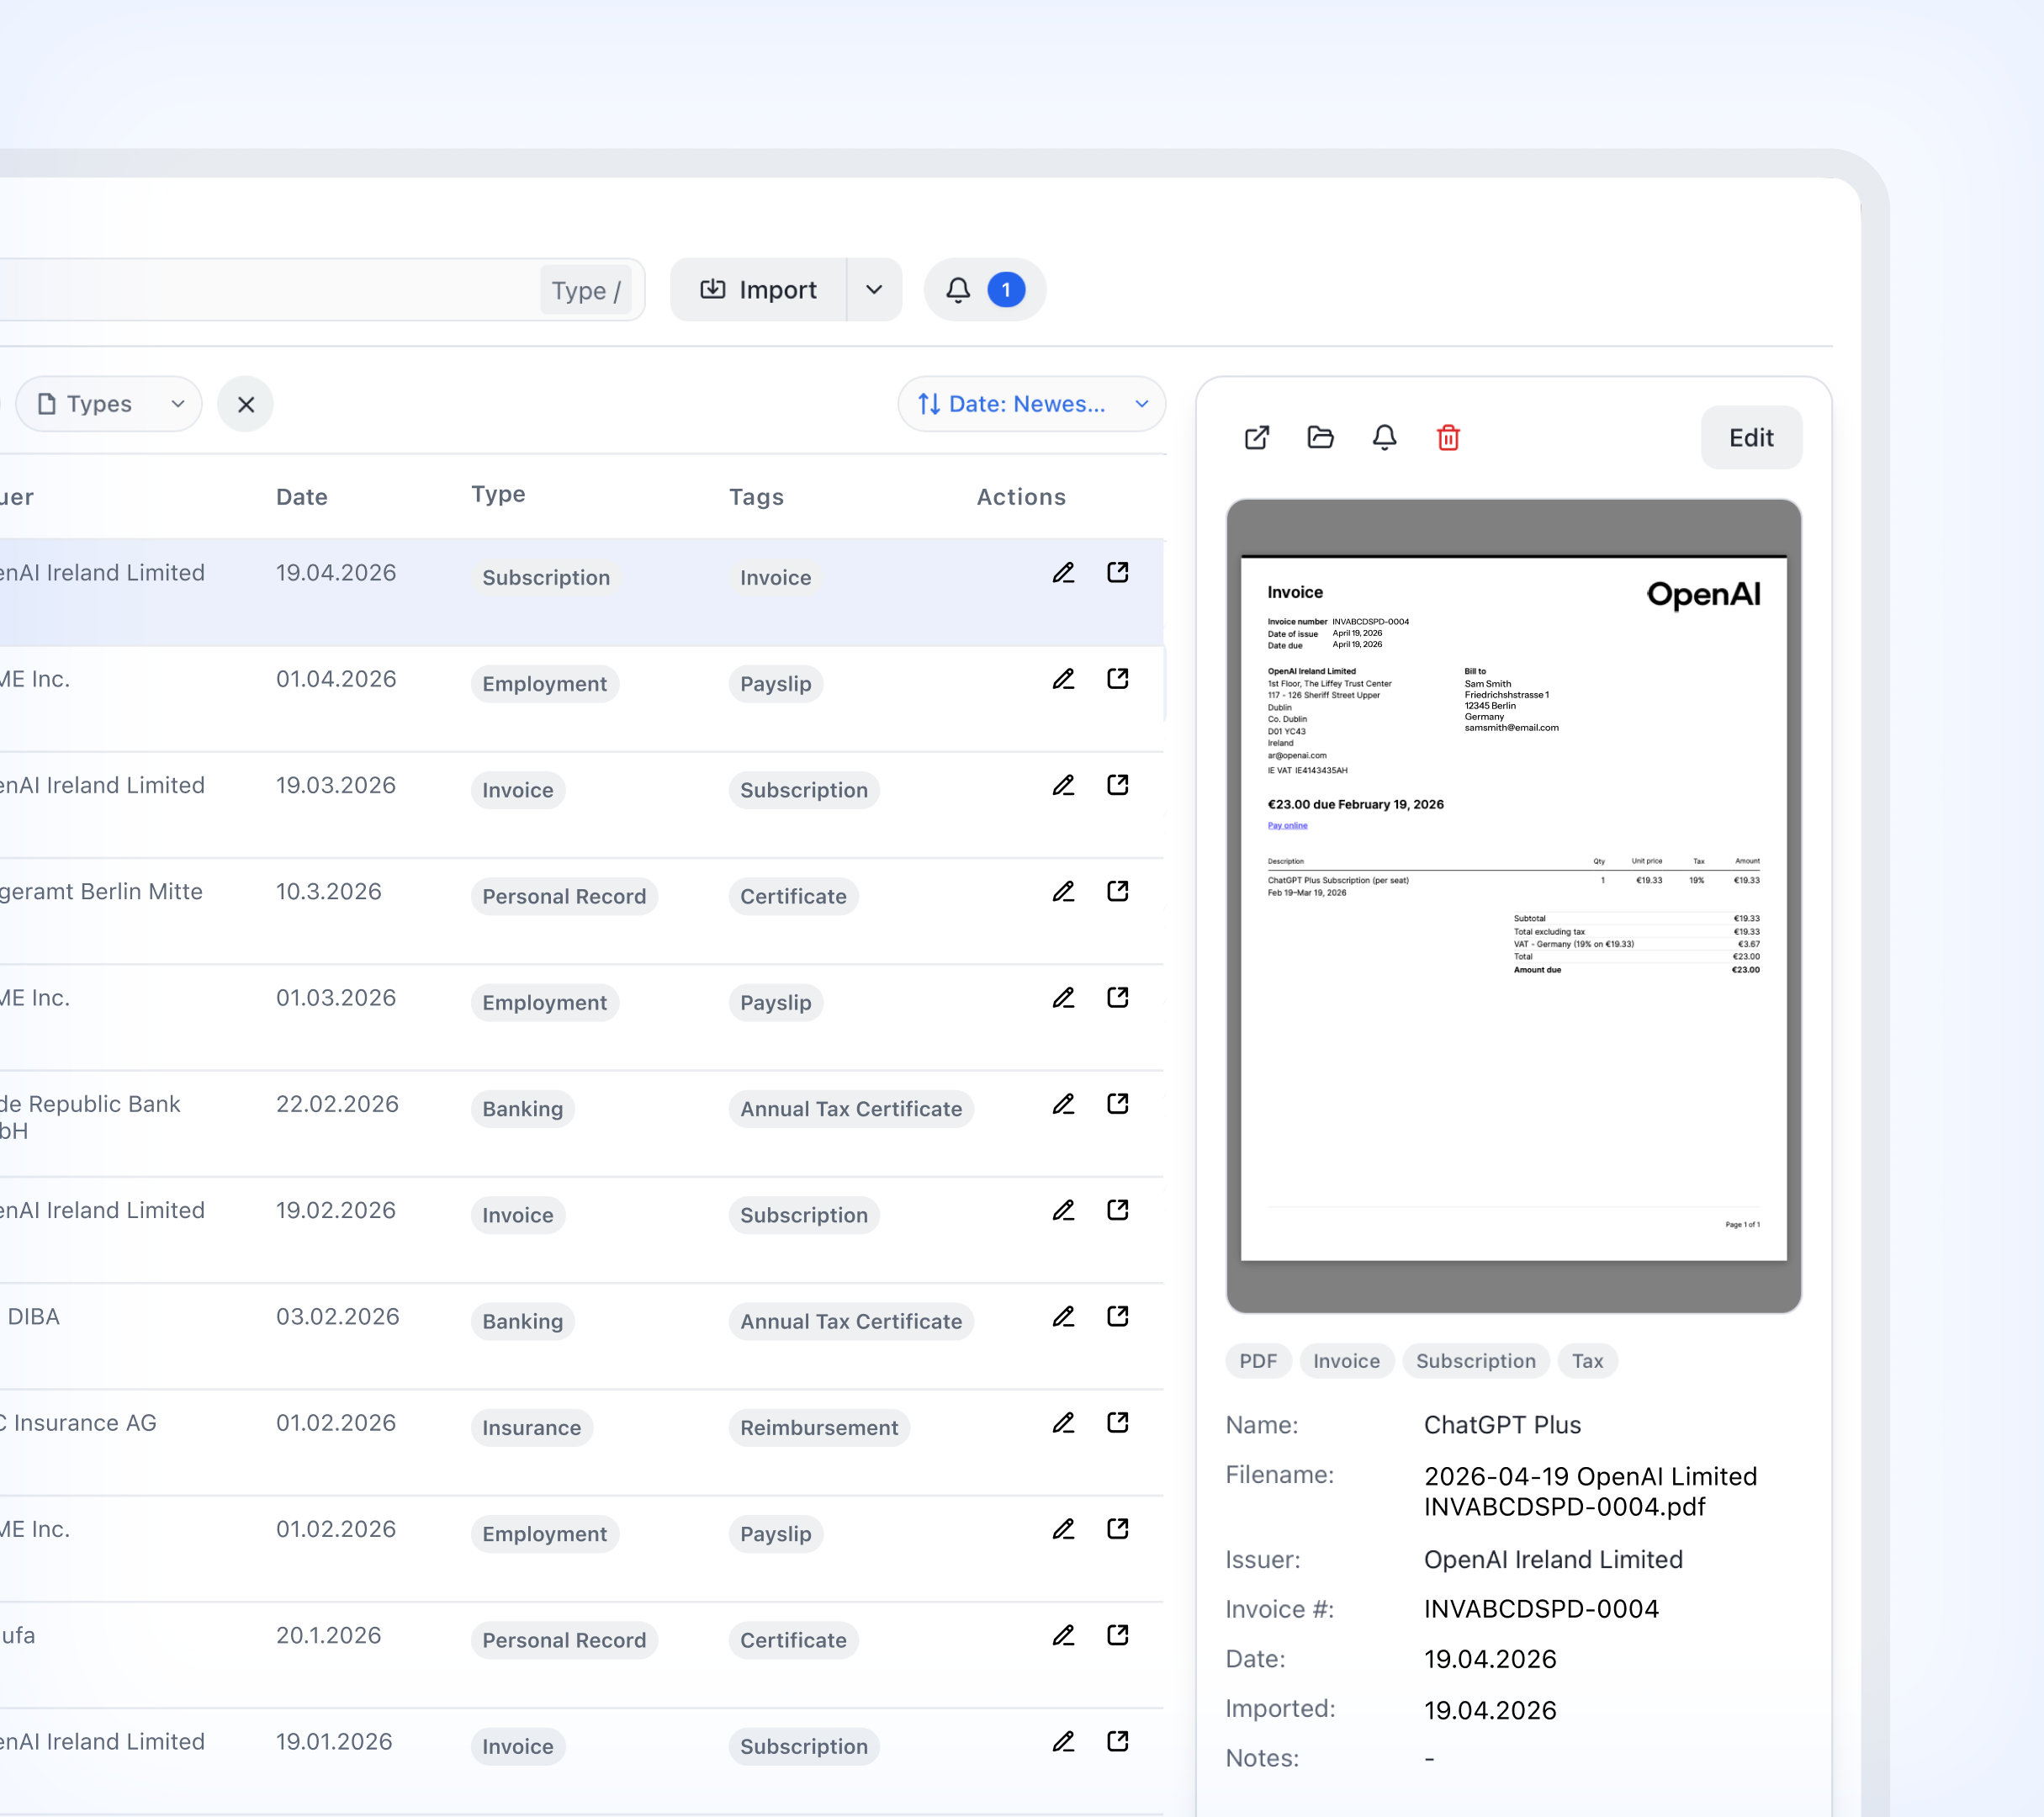Clear filters with the X button
The height and width of the screenshot is (1817, 2044).
tap(246, 404)
